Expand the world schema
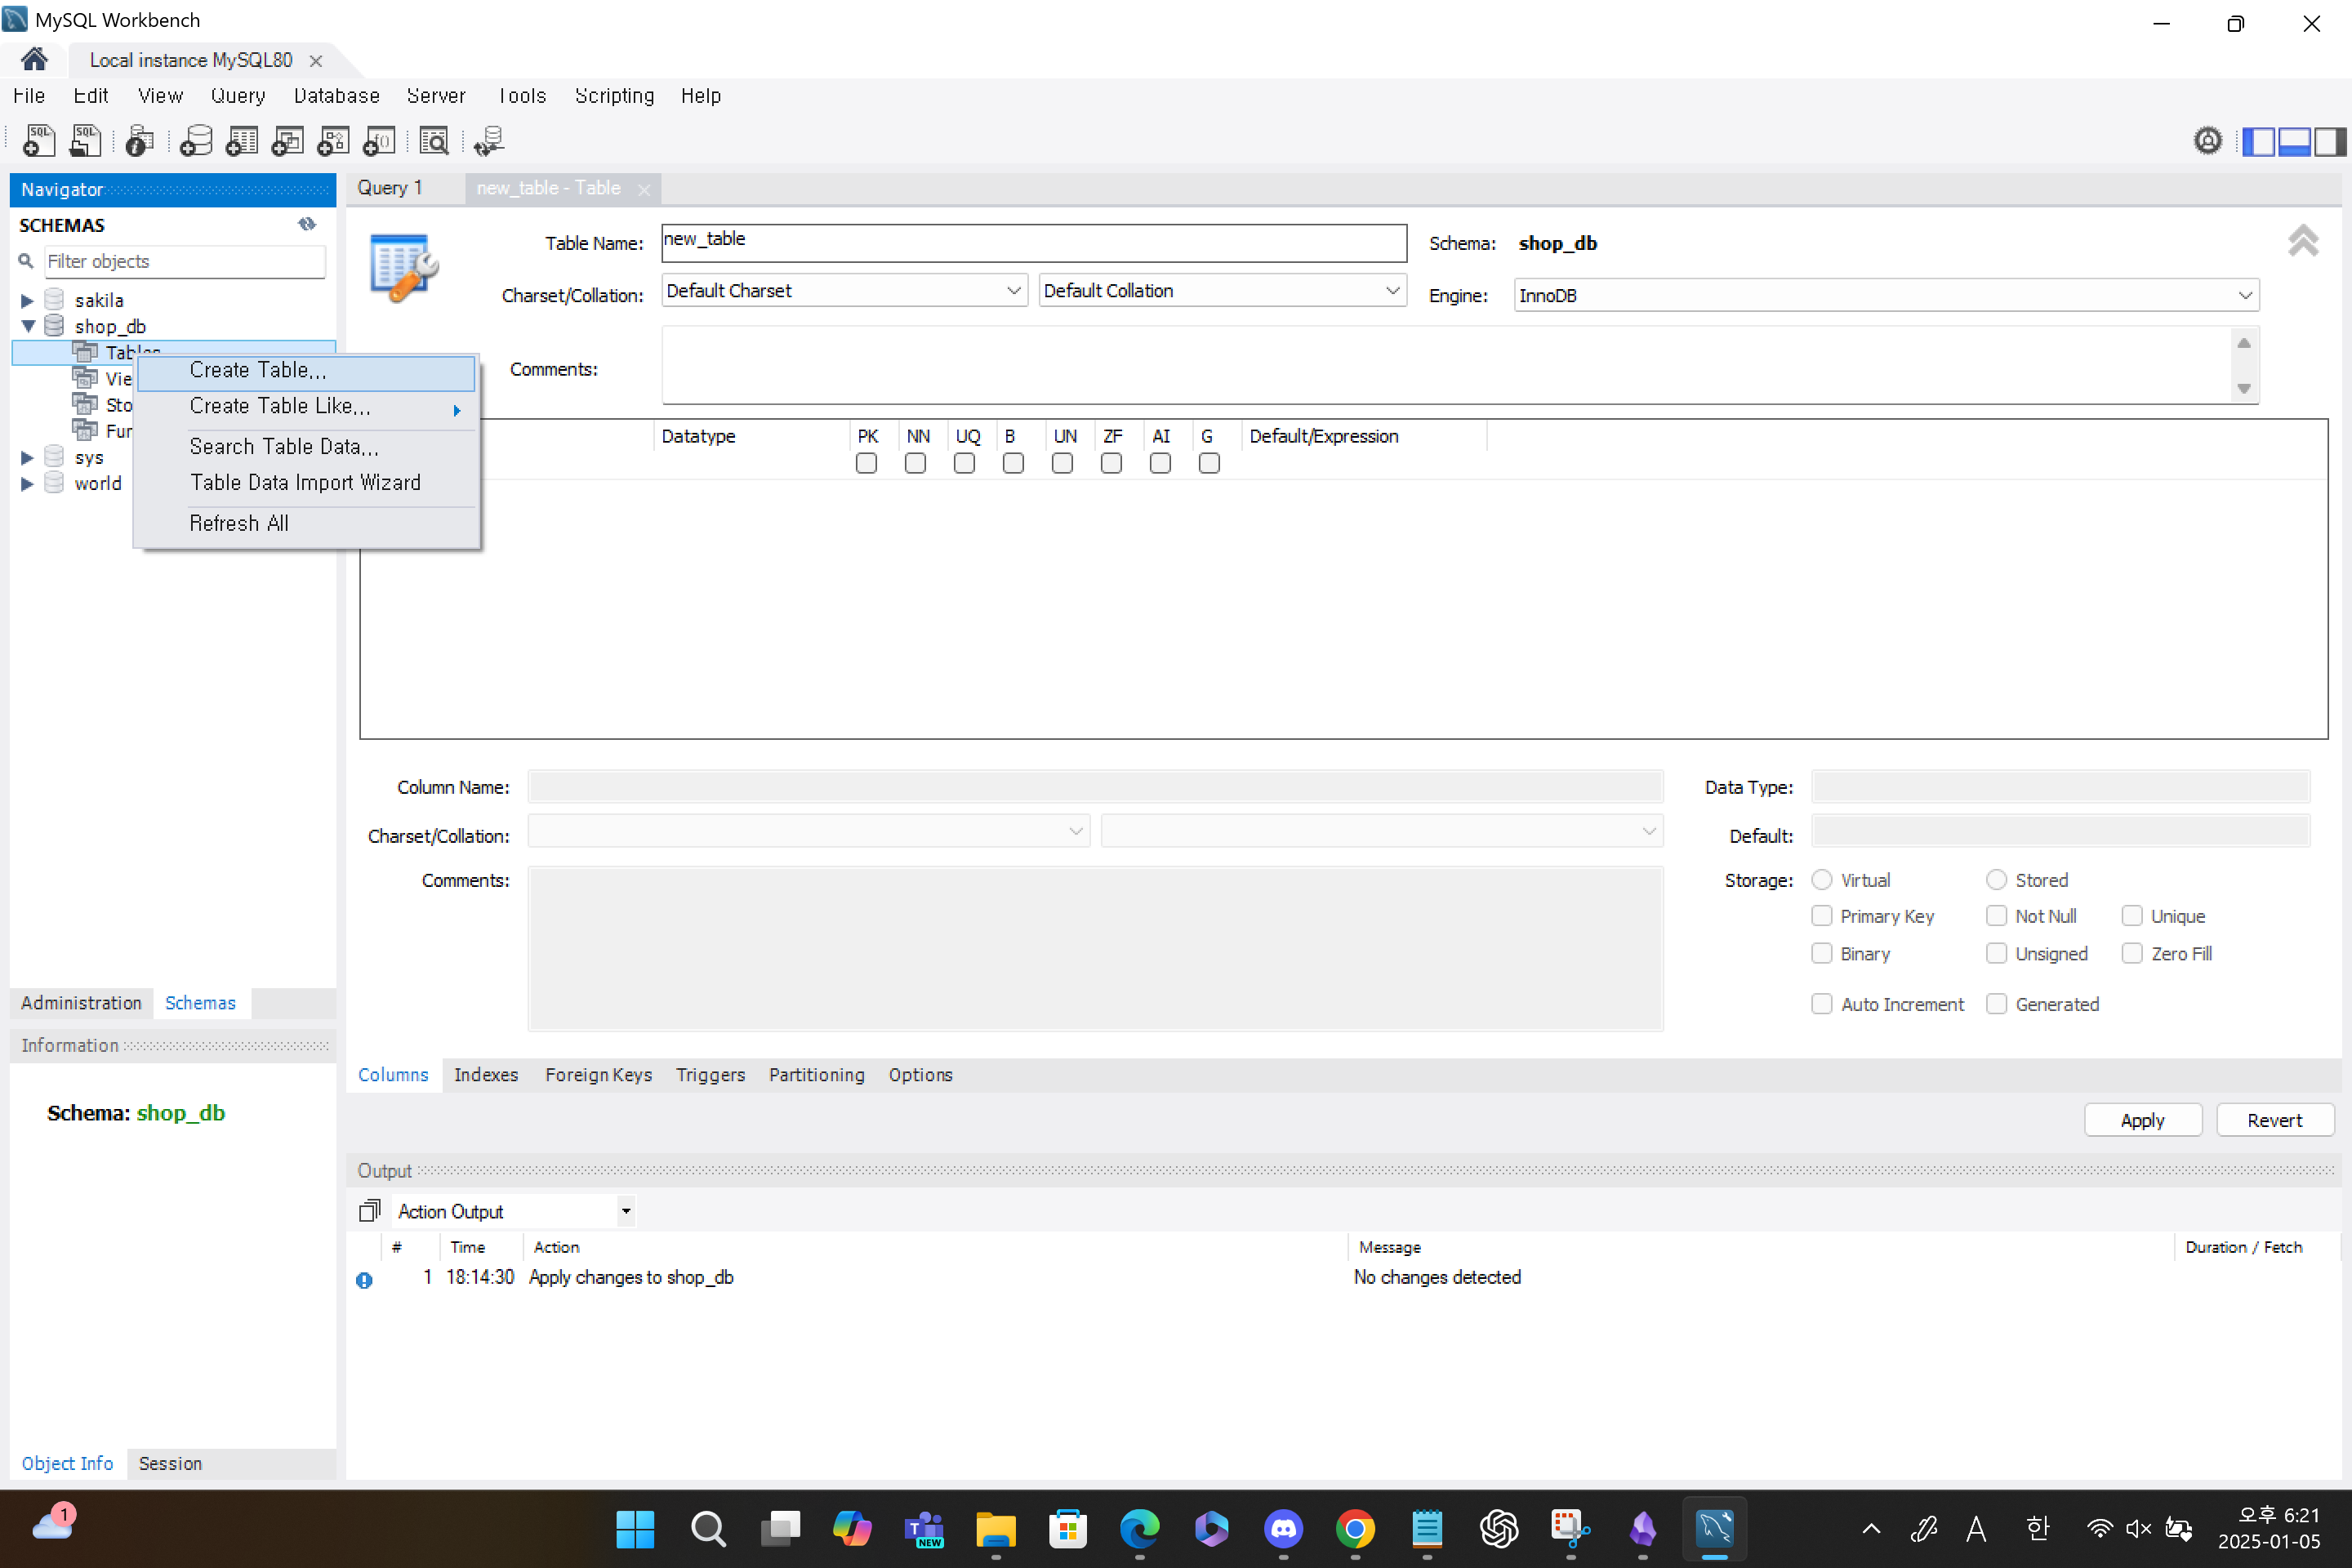 (27, 483)
